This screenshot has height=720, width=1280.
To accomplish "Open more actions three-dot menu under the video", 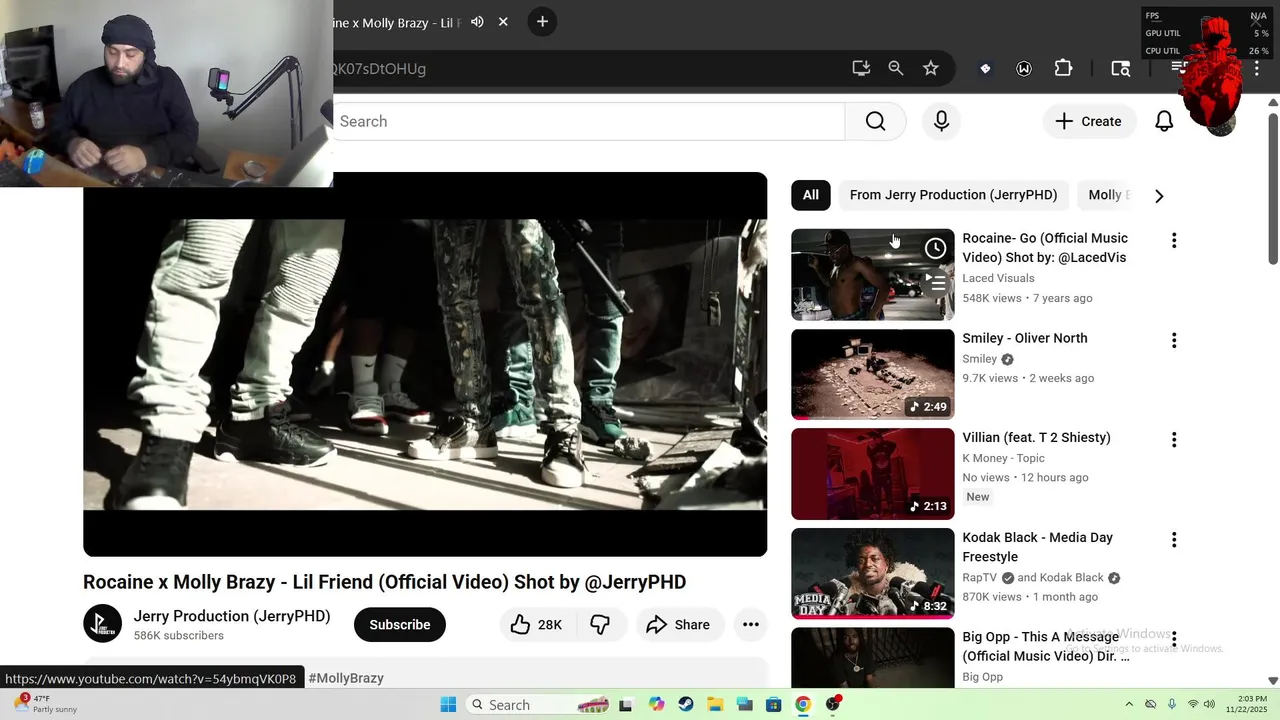I will point(751,624).
